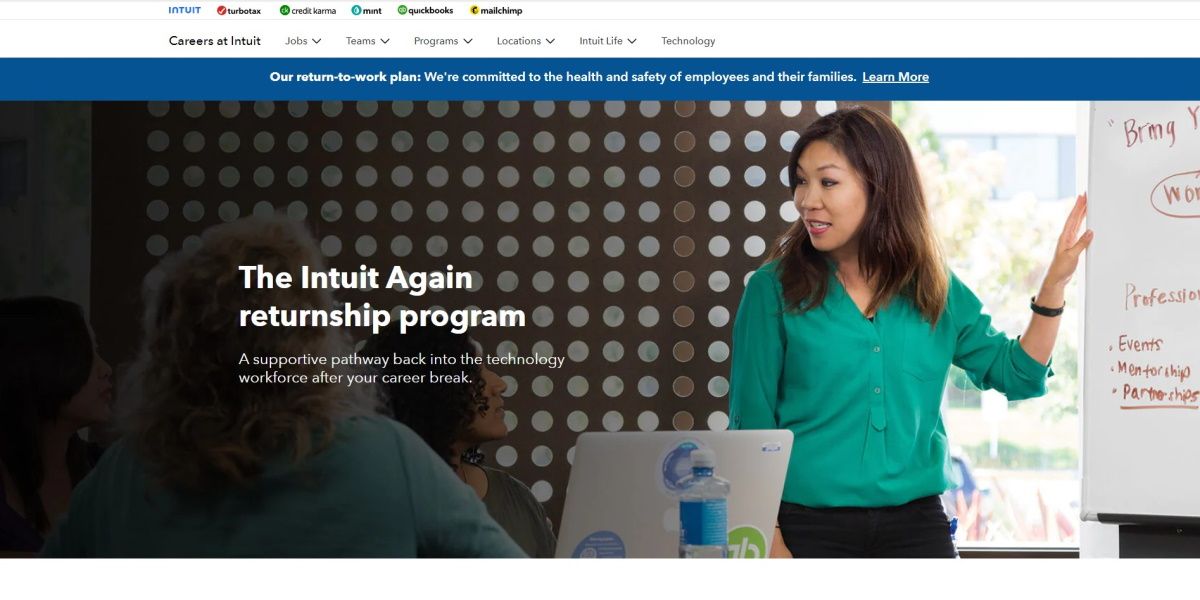Expand the Programs dropdown chevron
This screenshot has height=600, width=1200.
[x=467, y=41]
